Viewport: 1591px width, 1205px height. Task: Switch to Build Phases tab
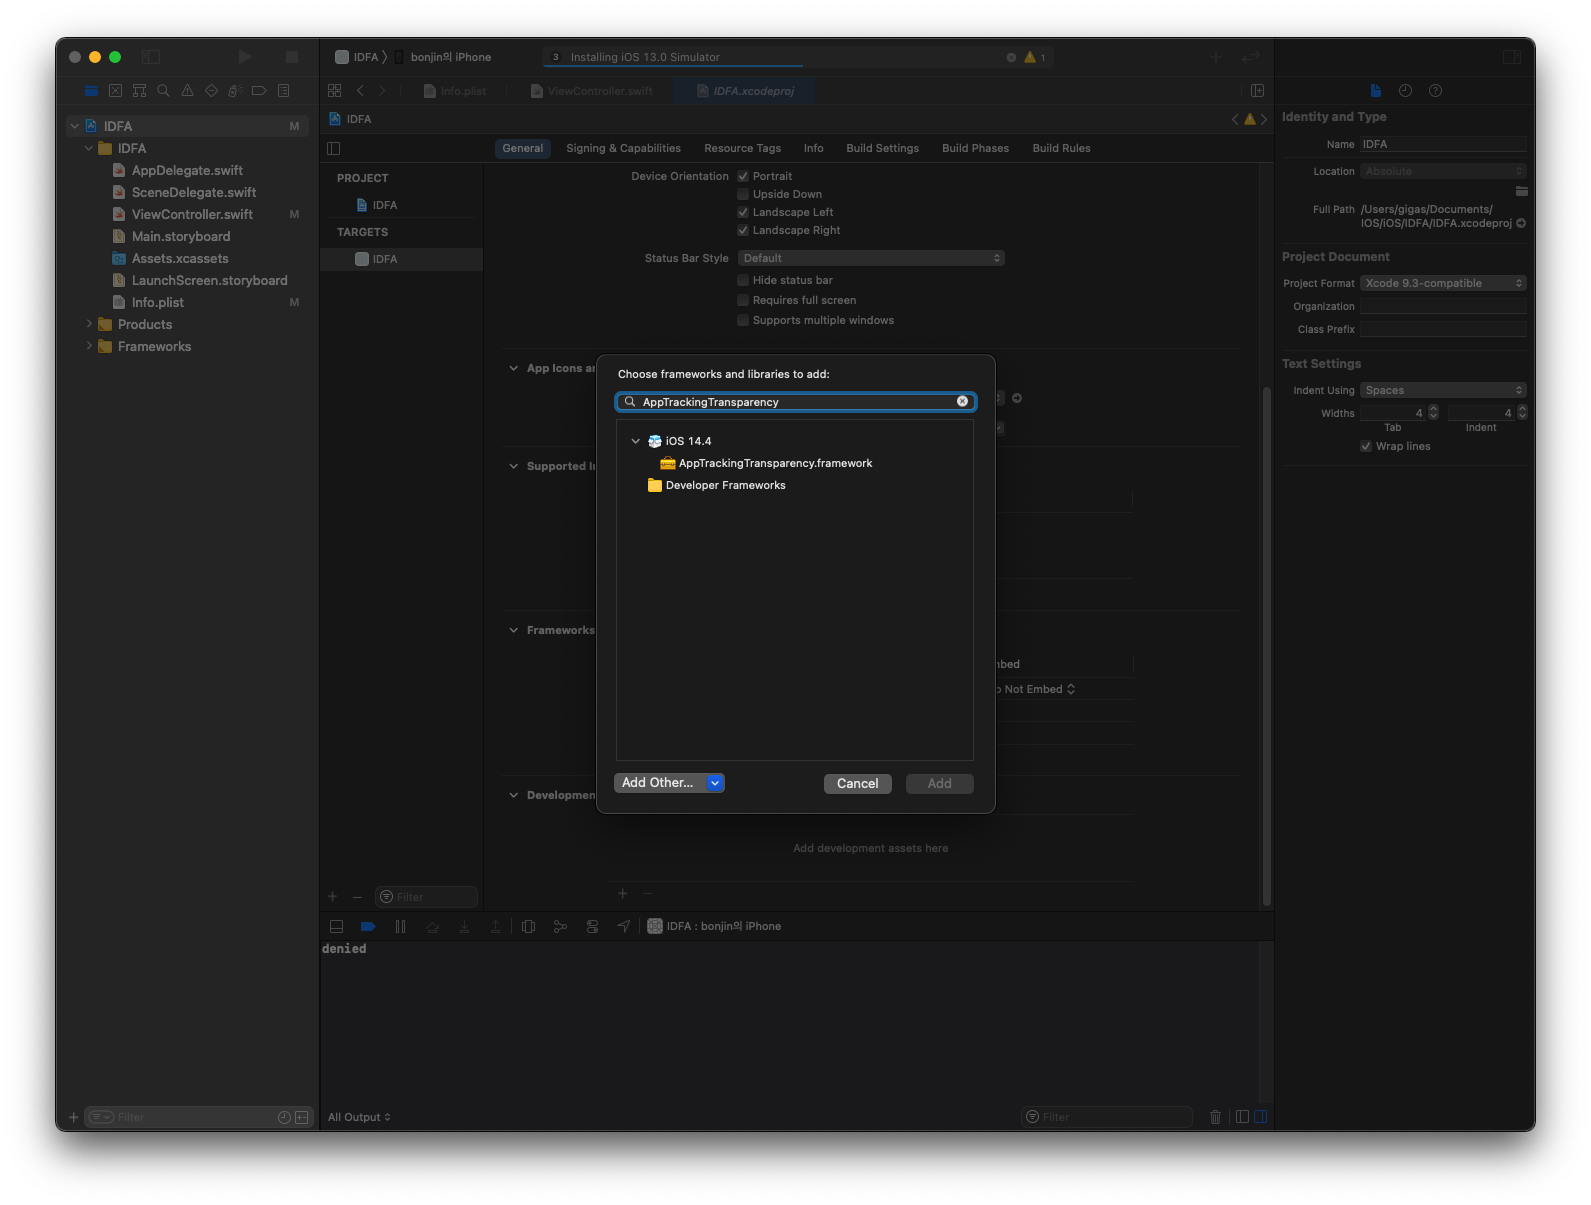click(x=975, y=148)
